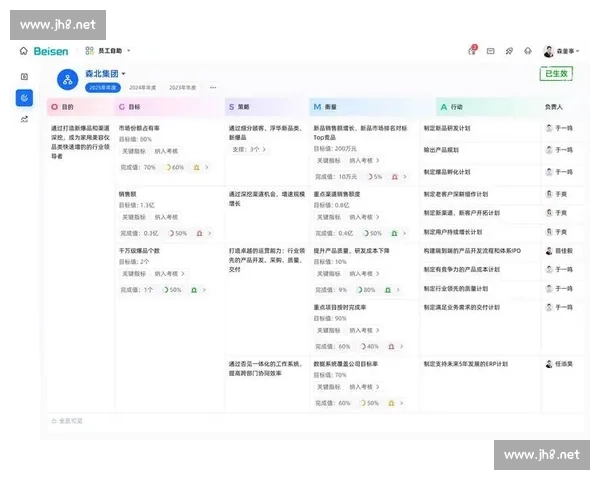
Task: Click the yellow bell in 市场份额占有率 row
Action: click(x=197, y=167)
